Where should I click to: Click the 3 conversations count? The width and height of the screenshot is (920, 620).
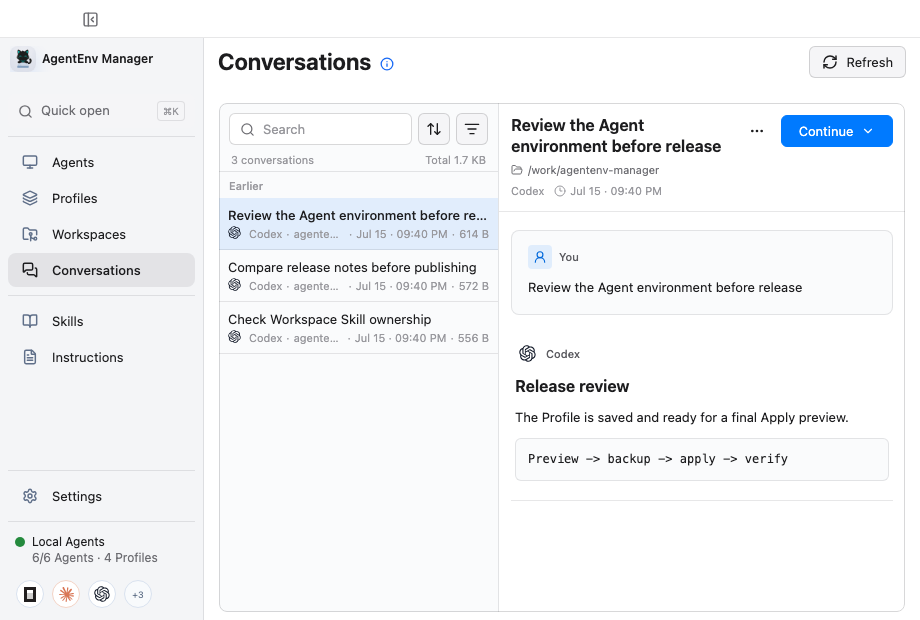coord(272,160)
